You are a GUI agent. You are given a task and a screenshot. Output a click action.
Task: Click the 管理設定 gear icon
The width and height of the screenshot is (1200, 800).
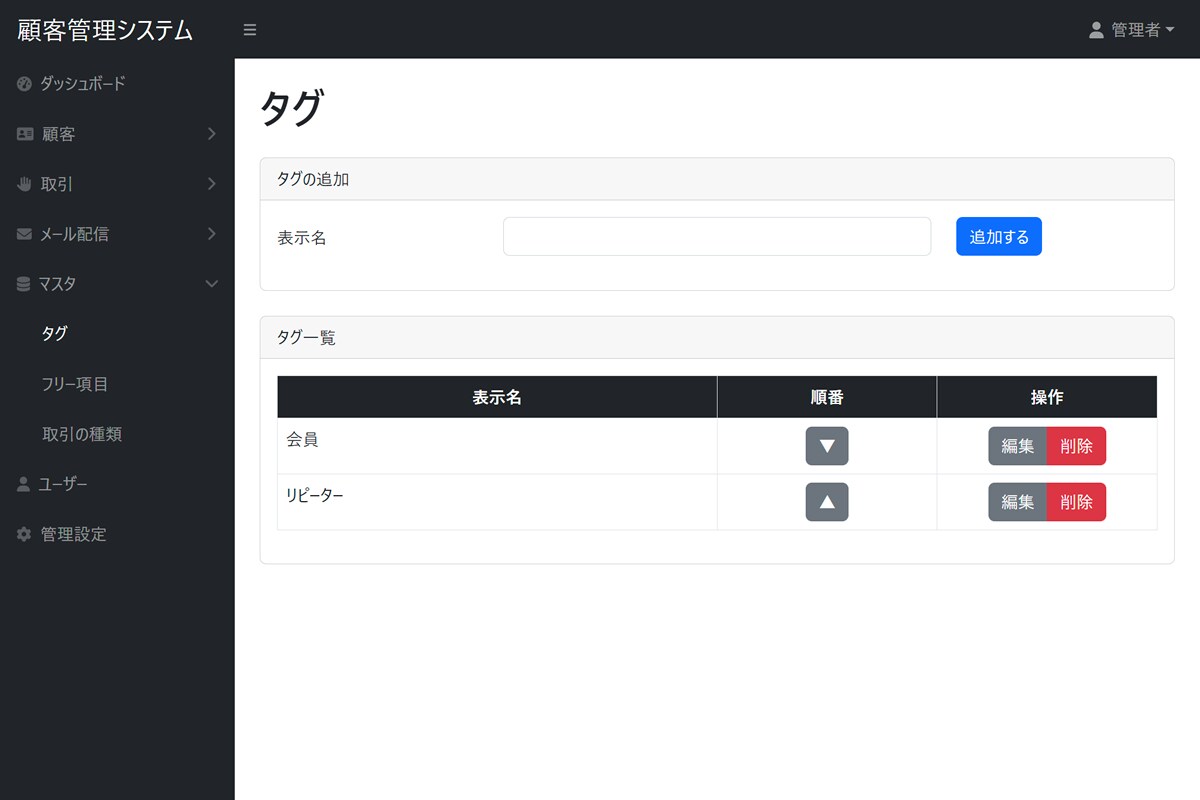point(25,534)
